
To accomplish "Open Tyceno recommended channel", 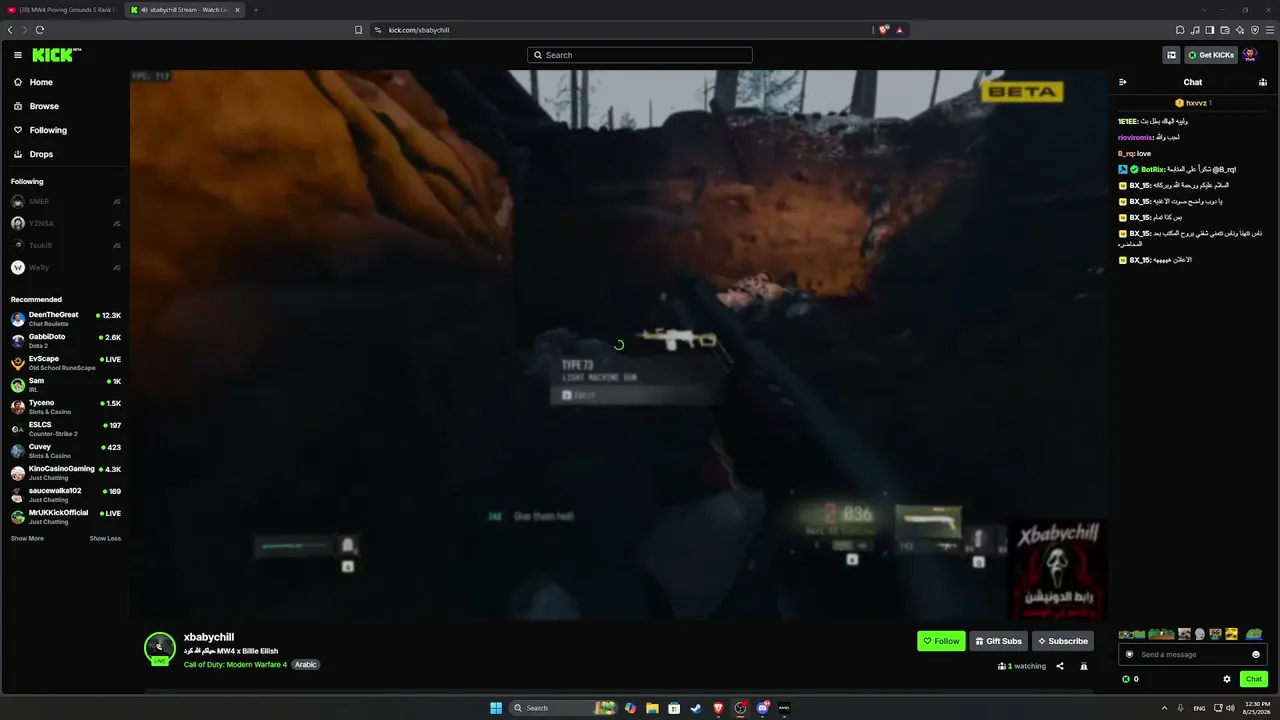I will click(x=66, y=407).
